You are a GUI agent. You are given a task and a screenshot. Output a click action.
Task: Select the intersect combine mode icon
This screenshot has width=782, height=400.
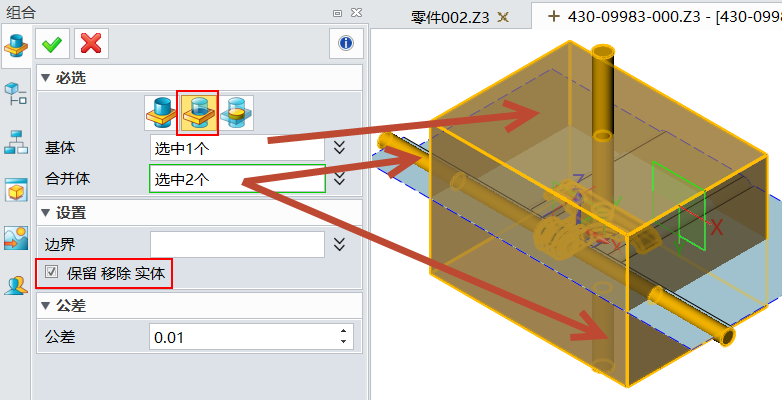click(236, 111)
